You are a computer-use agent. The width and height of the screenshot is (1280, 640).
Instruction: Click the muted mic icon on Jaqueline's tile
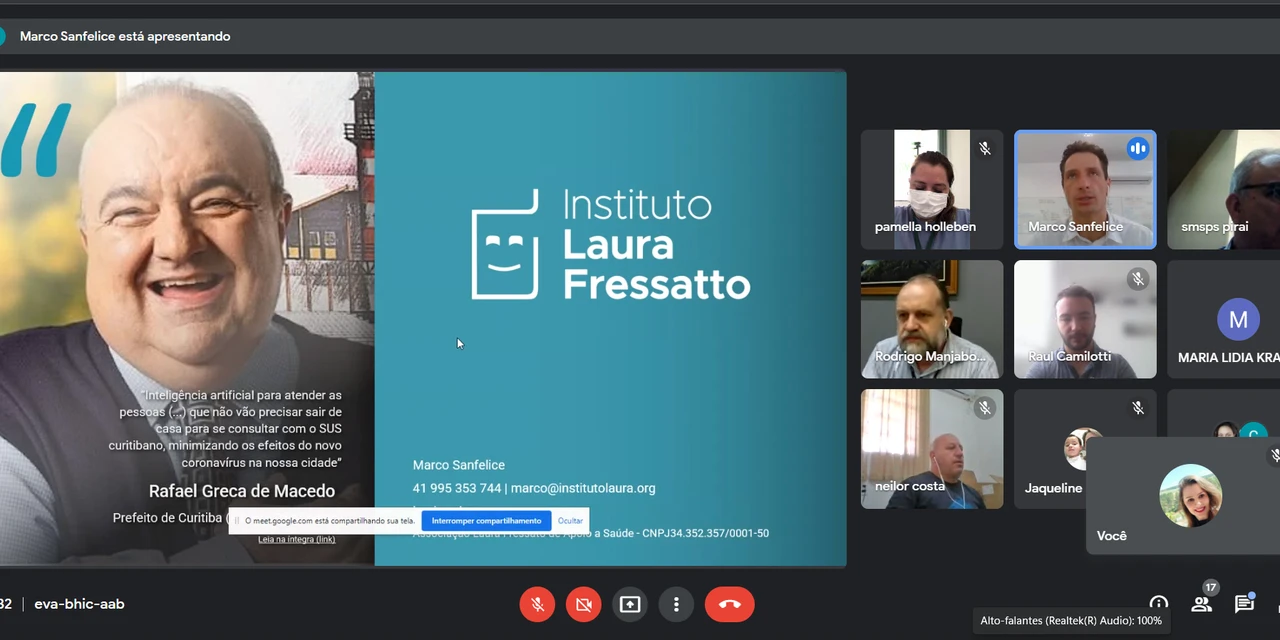[x=1137, y=408]
